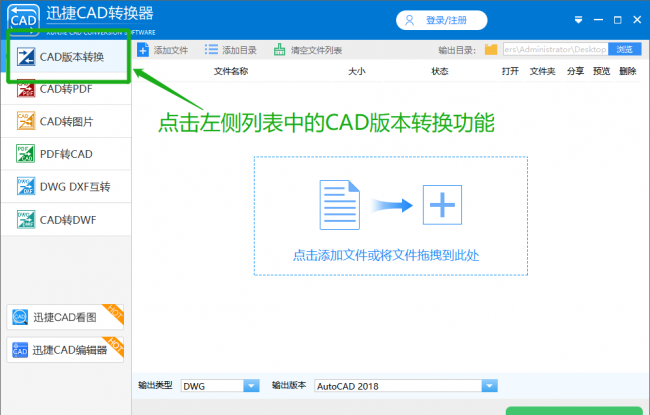
Task: Click the 添加文件 plus icon
Action: coord(143,50)
